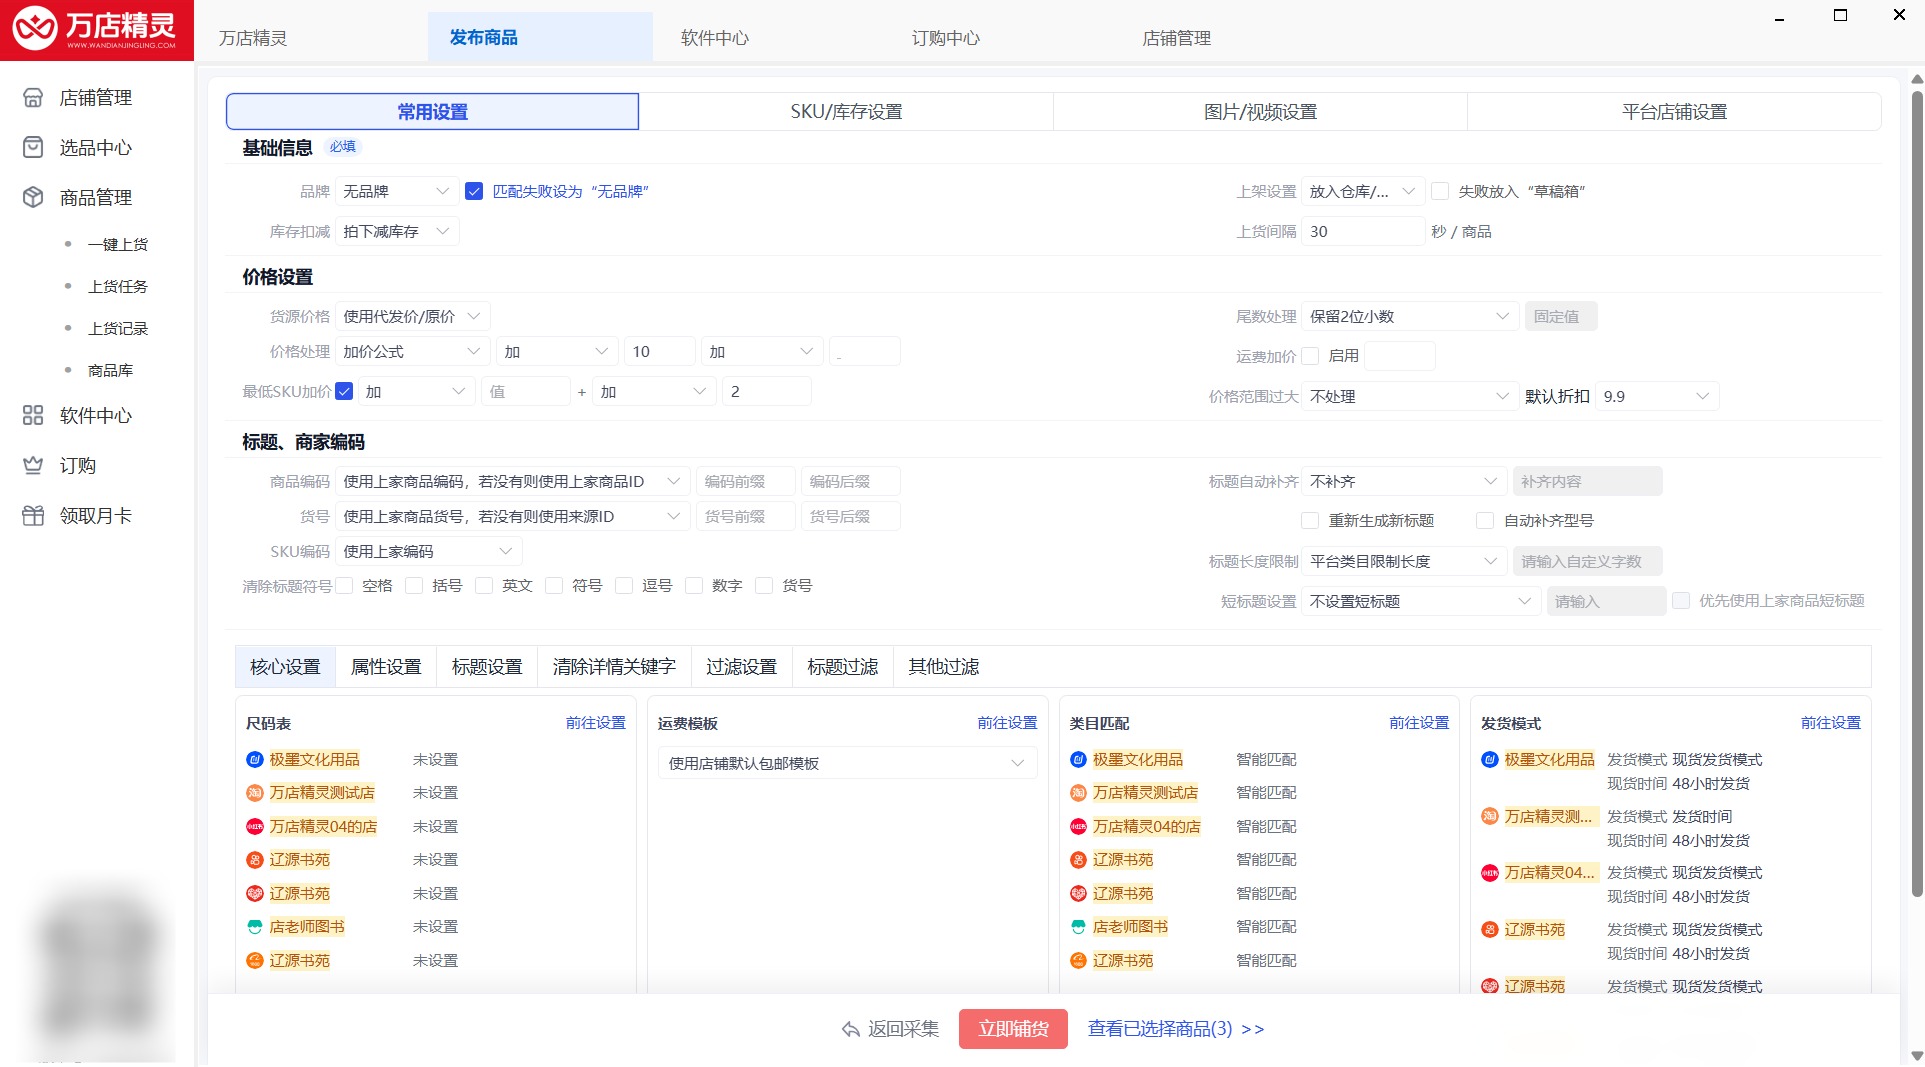This screenshot has height=1067, width=1925.
Task: Click the 万店精灵 logo icon
Action: pyautogui.click(x=35, y=29)
